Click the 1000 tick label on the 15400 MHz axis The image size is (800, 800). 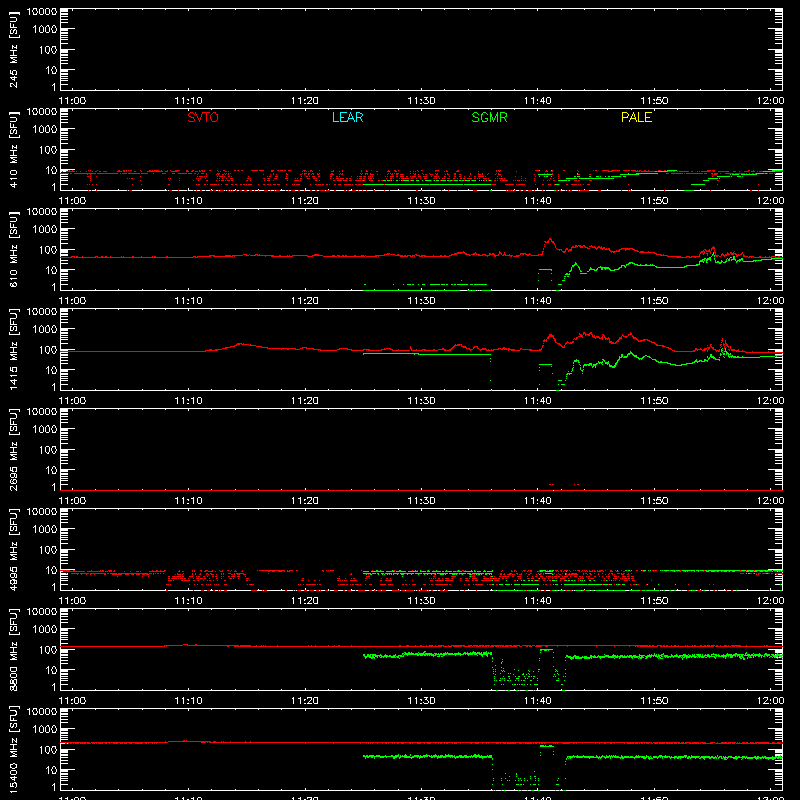tap(45, 730)
